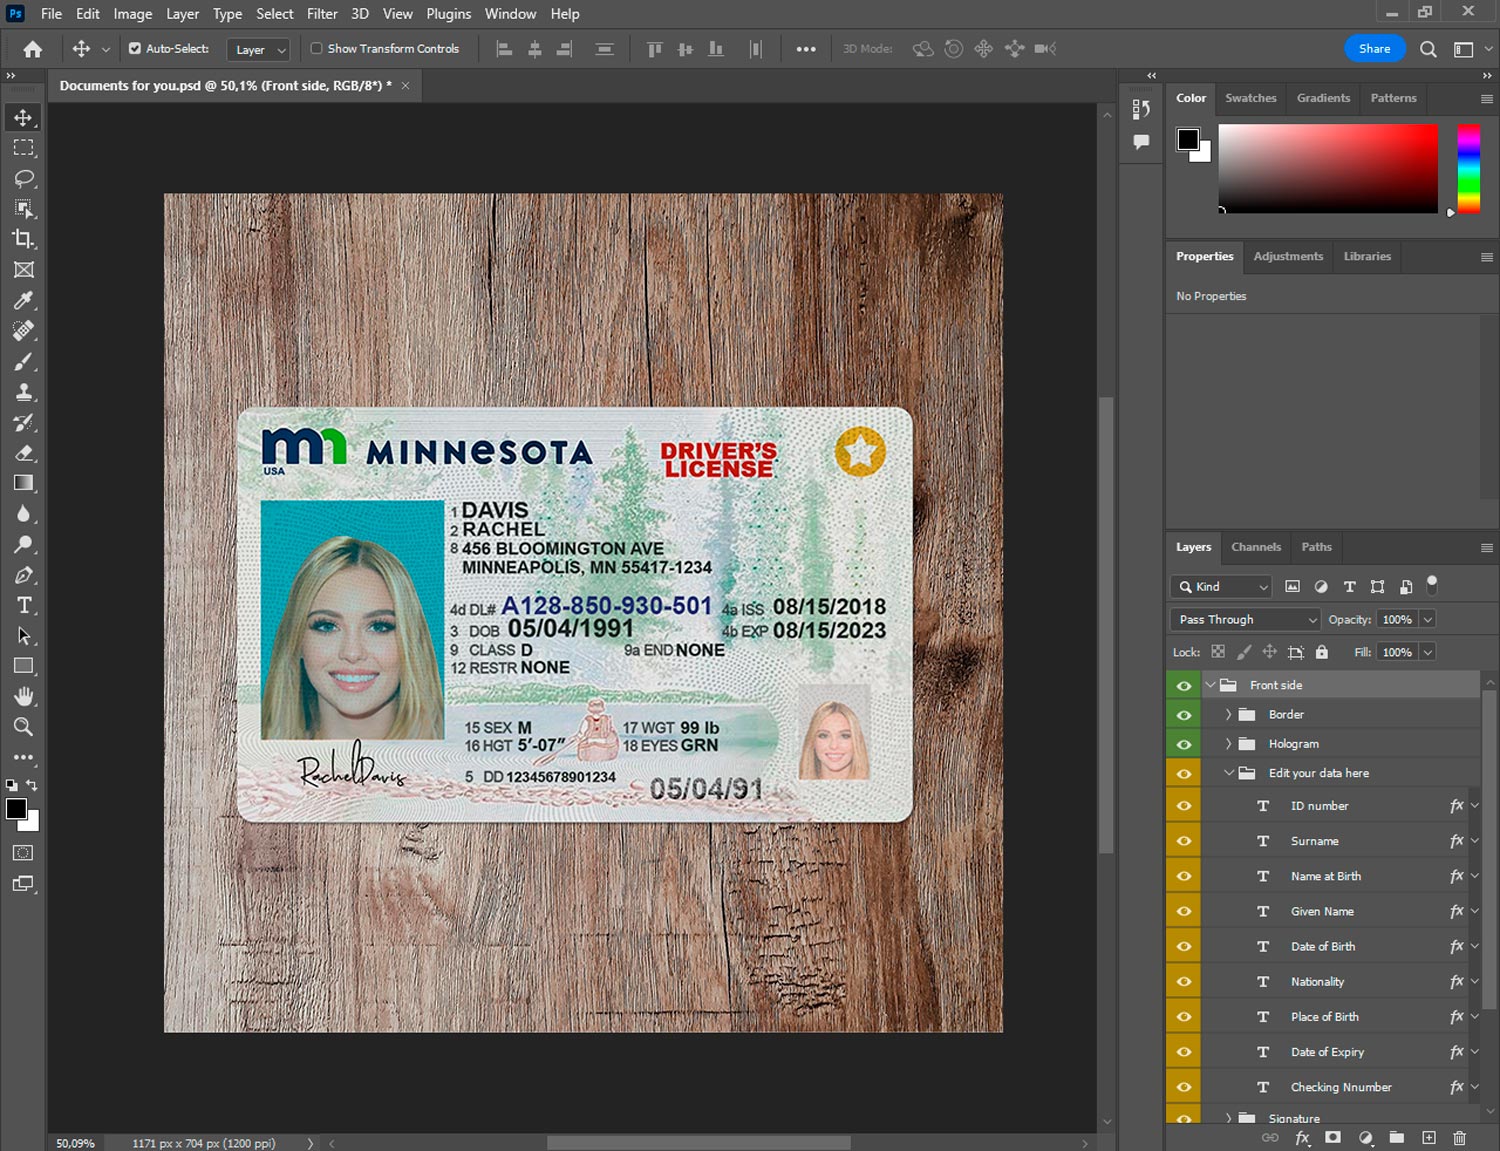This screenshot has width=1500, height=1151.
Task: Click the Search magnifier icon near Share
Action: pos(1428,49)
